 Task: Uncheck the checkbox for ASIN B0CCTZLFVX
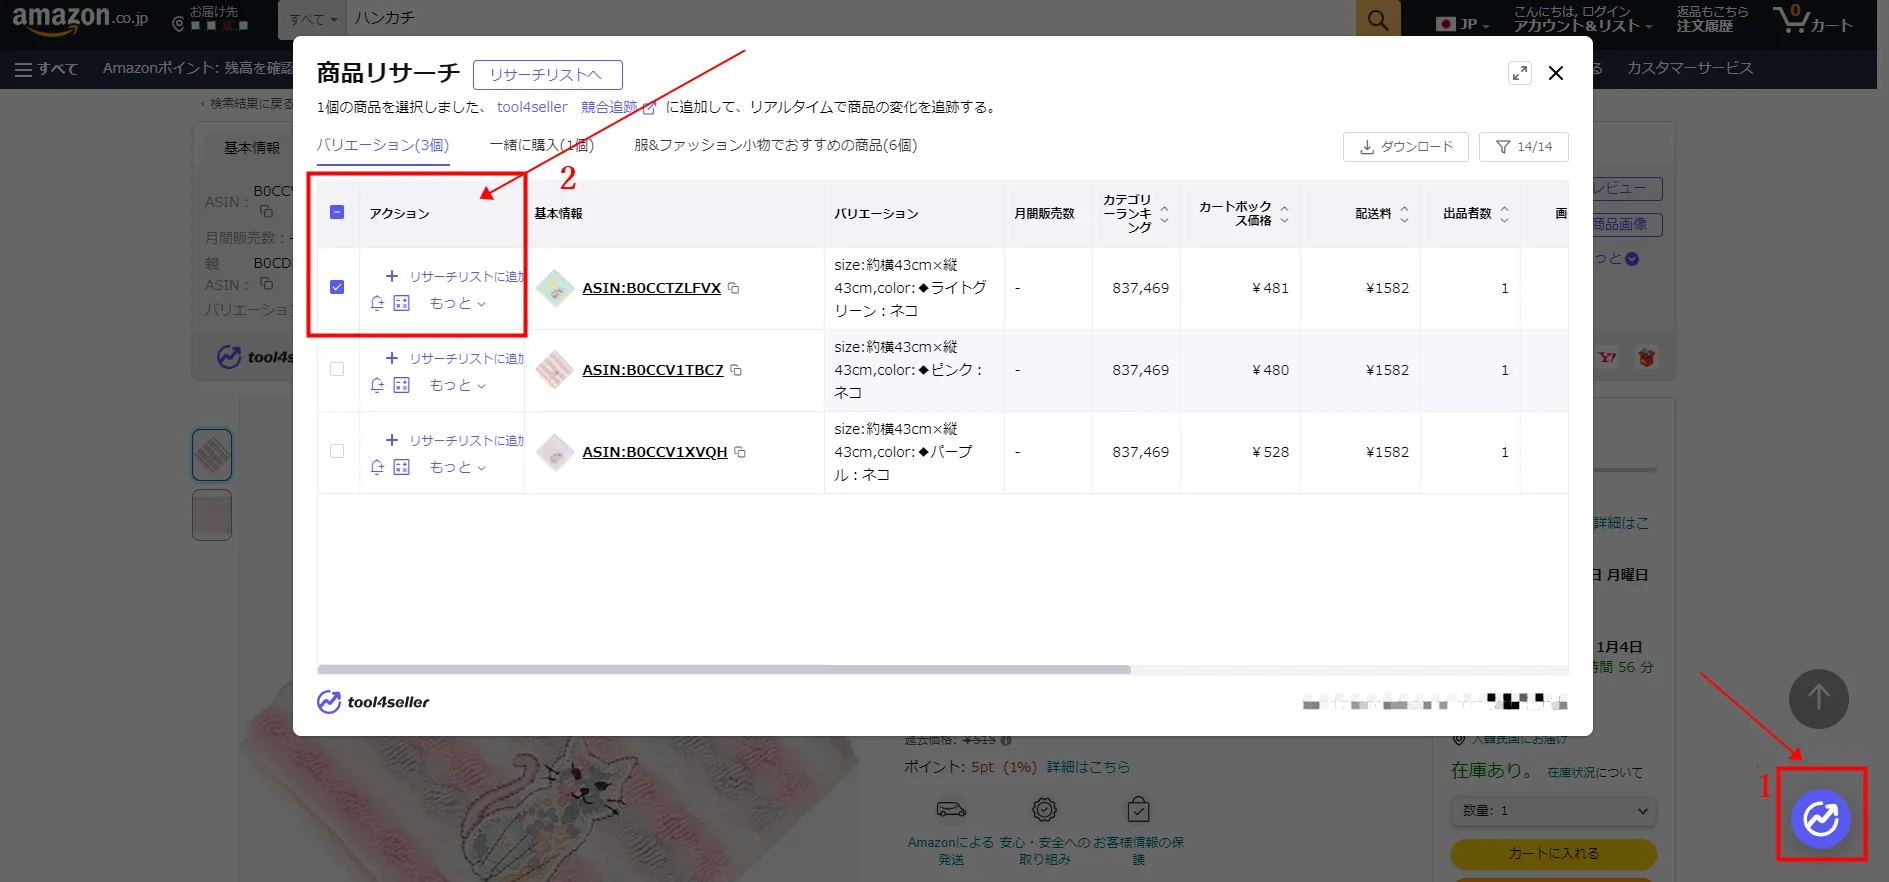(x=337, y=287)
